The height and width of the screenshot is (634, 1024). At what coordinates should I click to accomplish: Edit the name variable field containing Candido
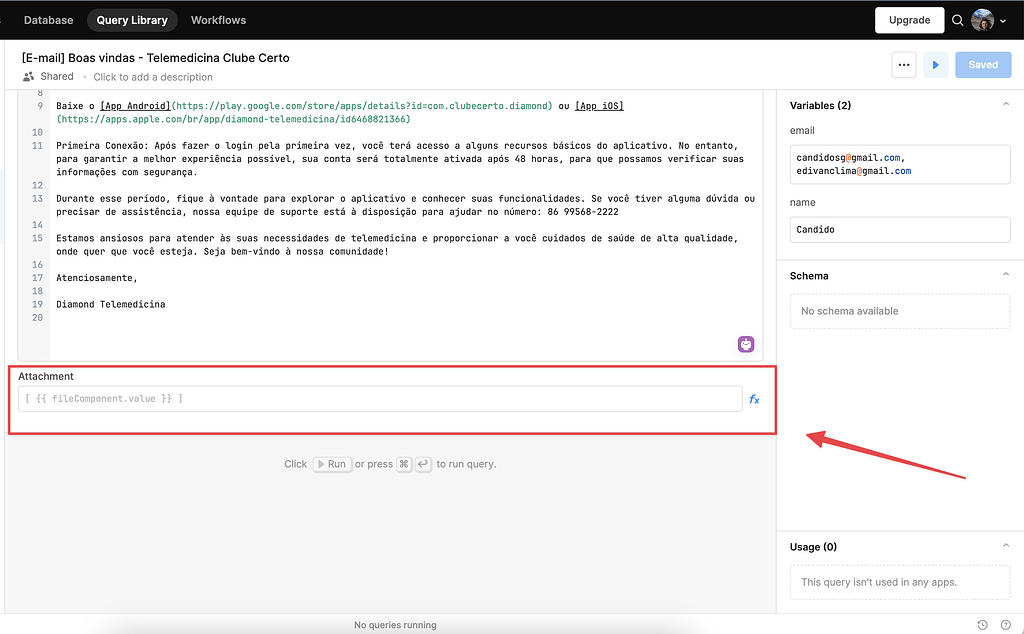click(x=899, y=229)
